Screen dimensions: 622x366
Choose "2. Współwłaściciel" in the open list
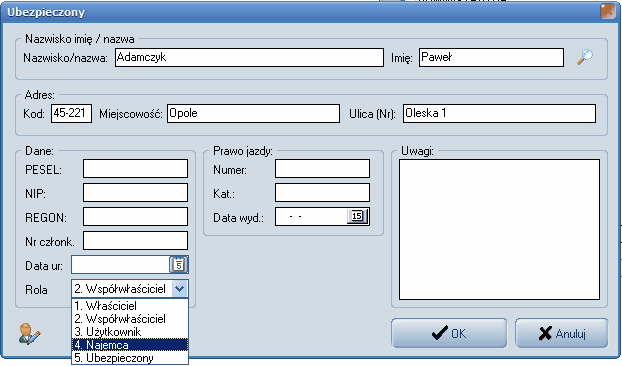point(130,319)
